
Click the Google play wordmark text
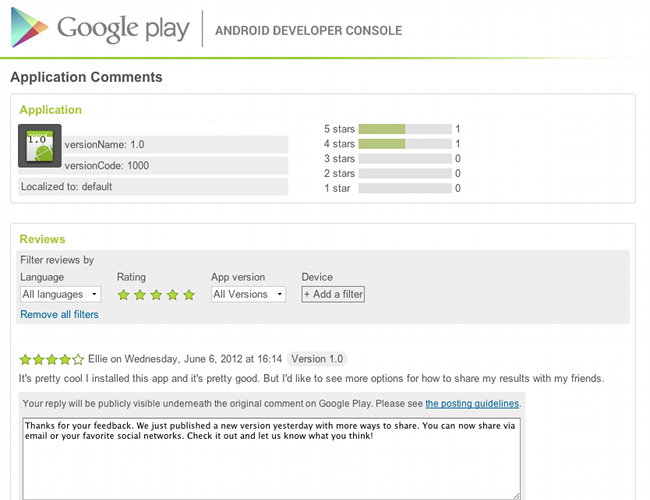[x=123, y=30]
